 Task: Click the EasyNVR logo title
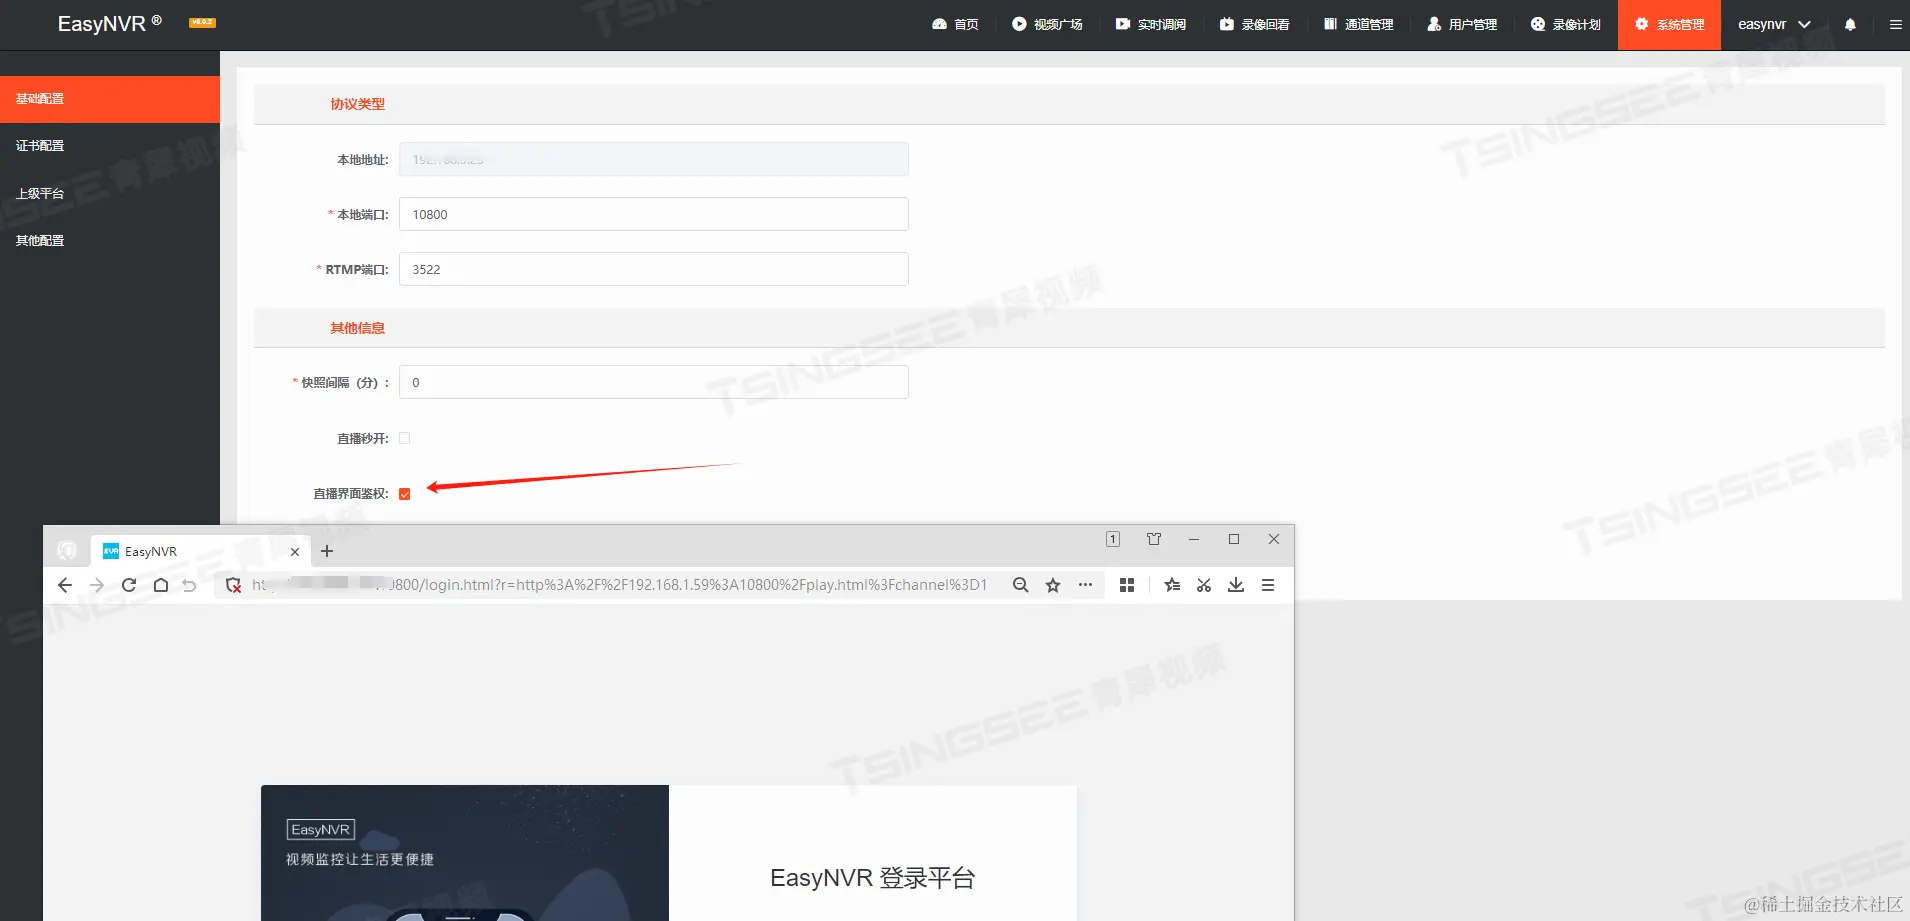click(x=109, y=23)
